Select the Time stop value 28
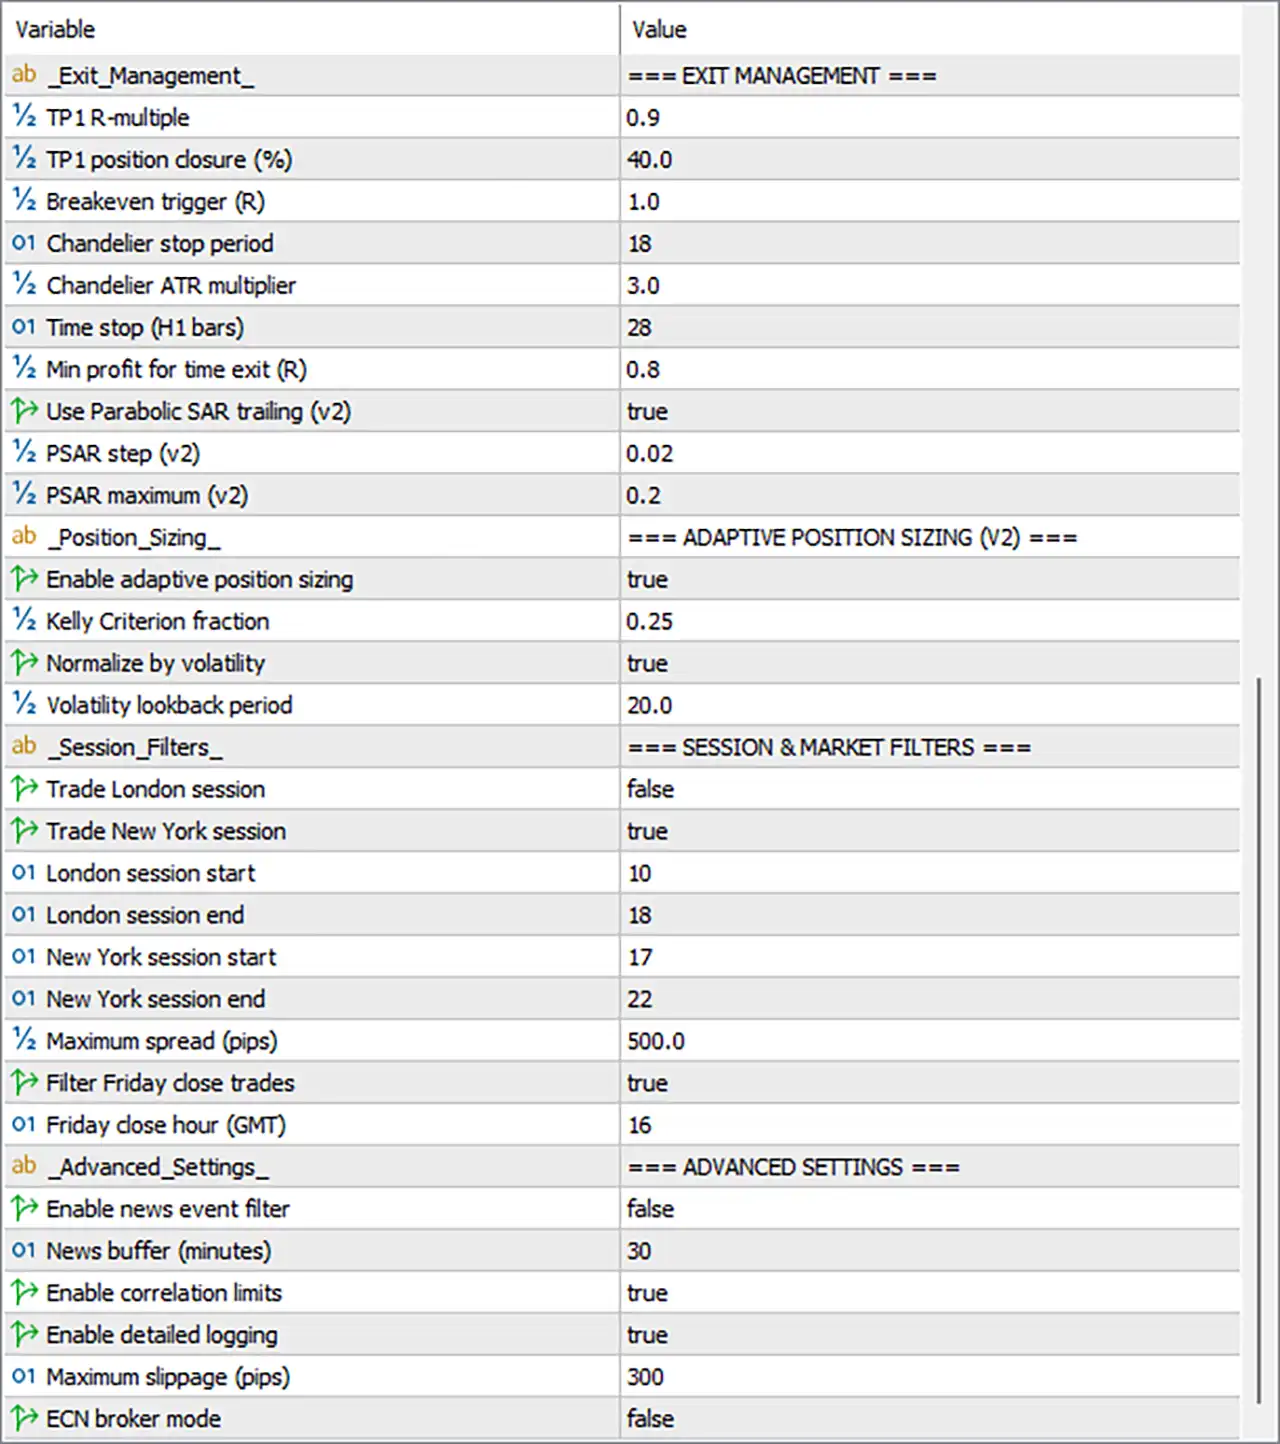Screen dimensions: 1280x1444 coord(640,328)
